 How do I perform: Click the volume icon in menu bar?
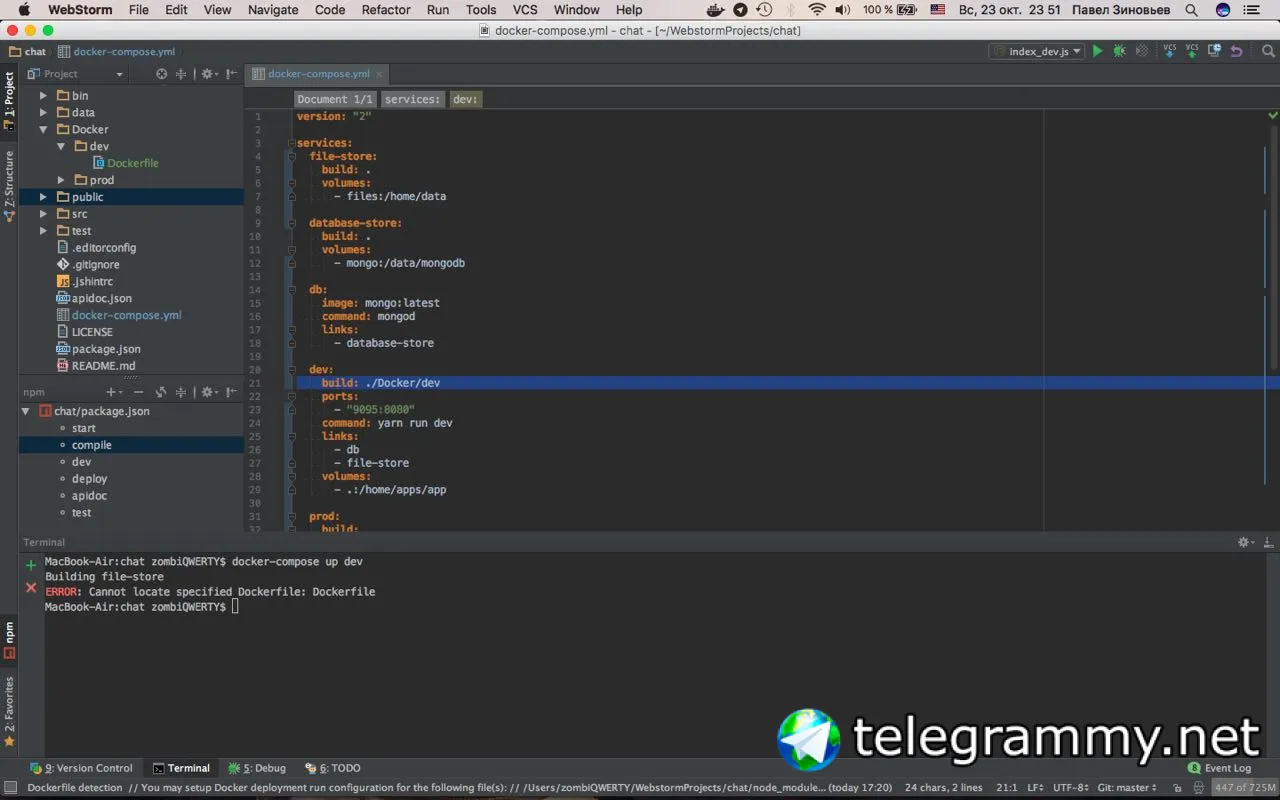843,10
